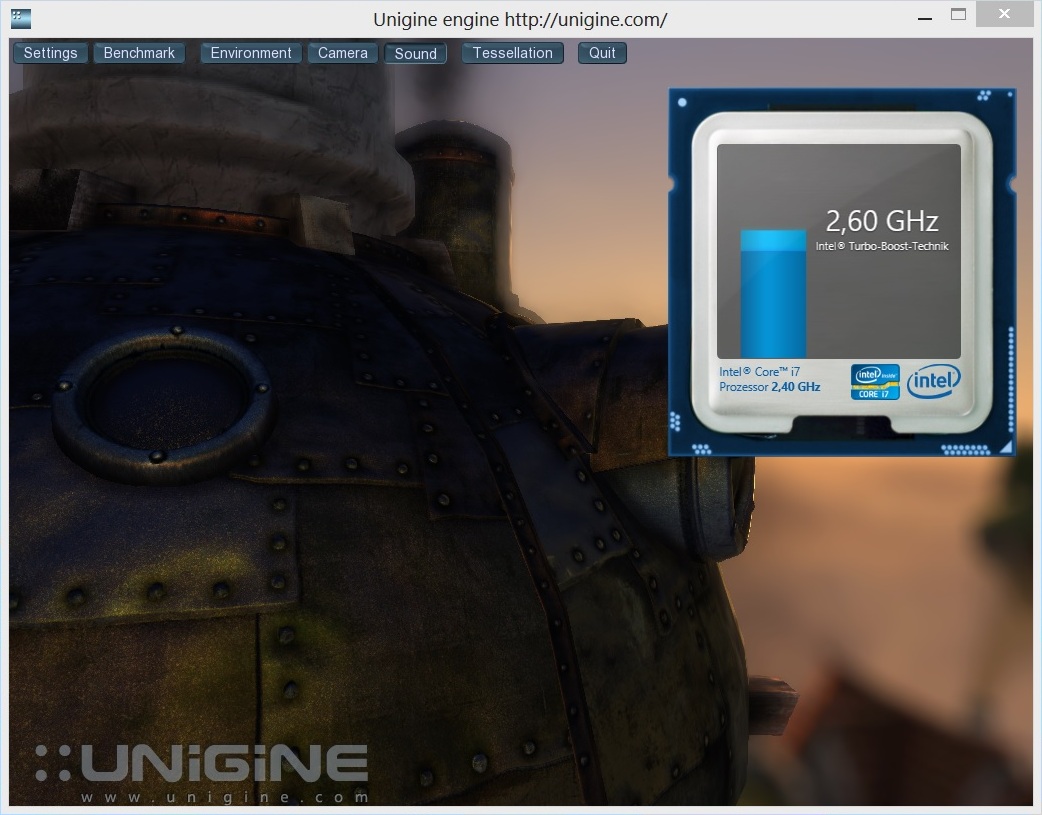
Task: Click the Prozessor 2,40 GHz text
Action: (x=770, y=387)
